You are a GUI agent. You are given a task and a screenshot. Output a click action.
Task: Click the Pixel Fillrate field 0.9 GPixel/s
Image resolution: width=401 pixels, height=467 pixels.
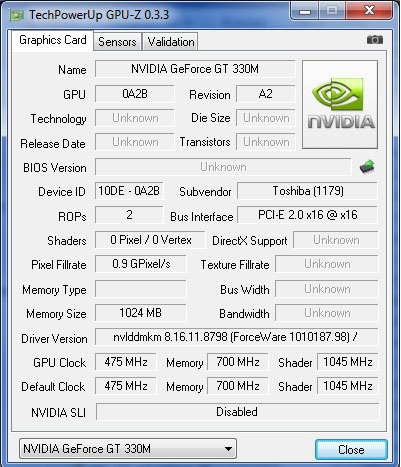141,264
